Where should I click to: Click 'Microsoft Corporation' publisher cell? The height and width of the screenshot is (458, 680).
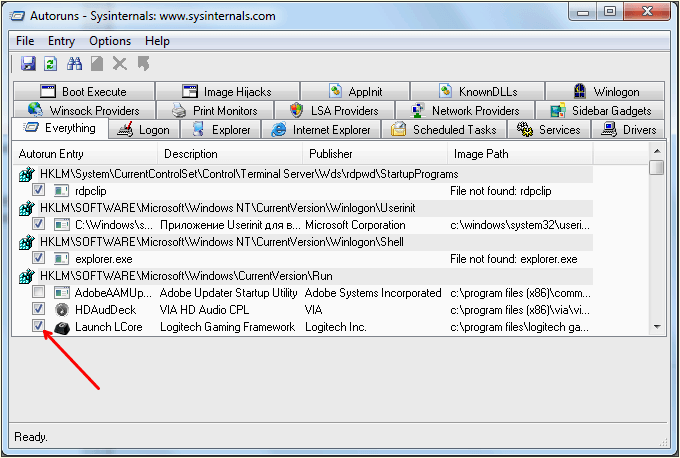pos(355,225)
